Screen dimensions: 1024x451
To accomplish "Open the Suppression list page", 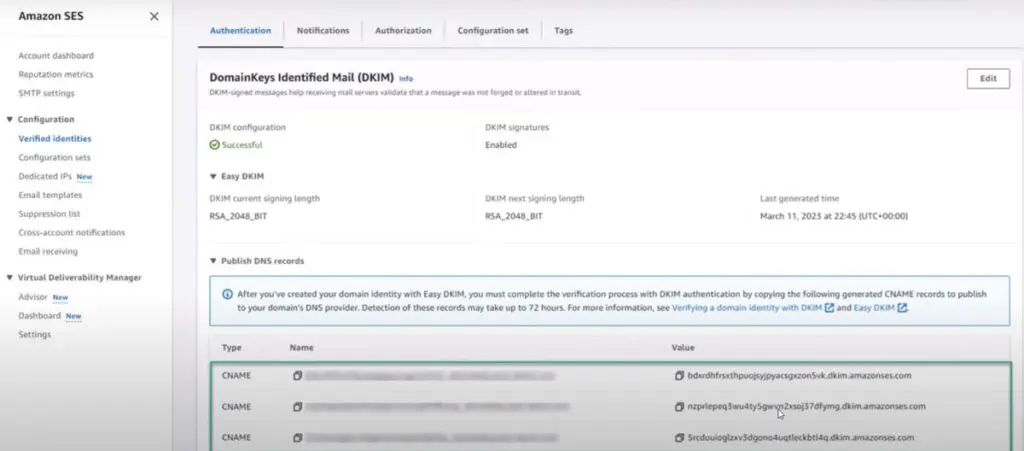I will click(49, 214).
